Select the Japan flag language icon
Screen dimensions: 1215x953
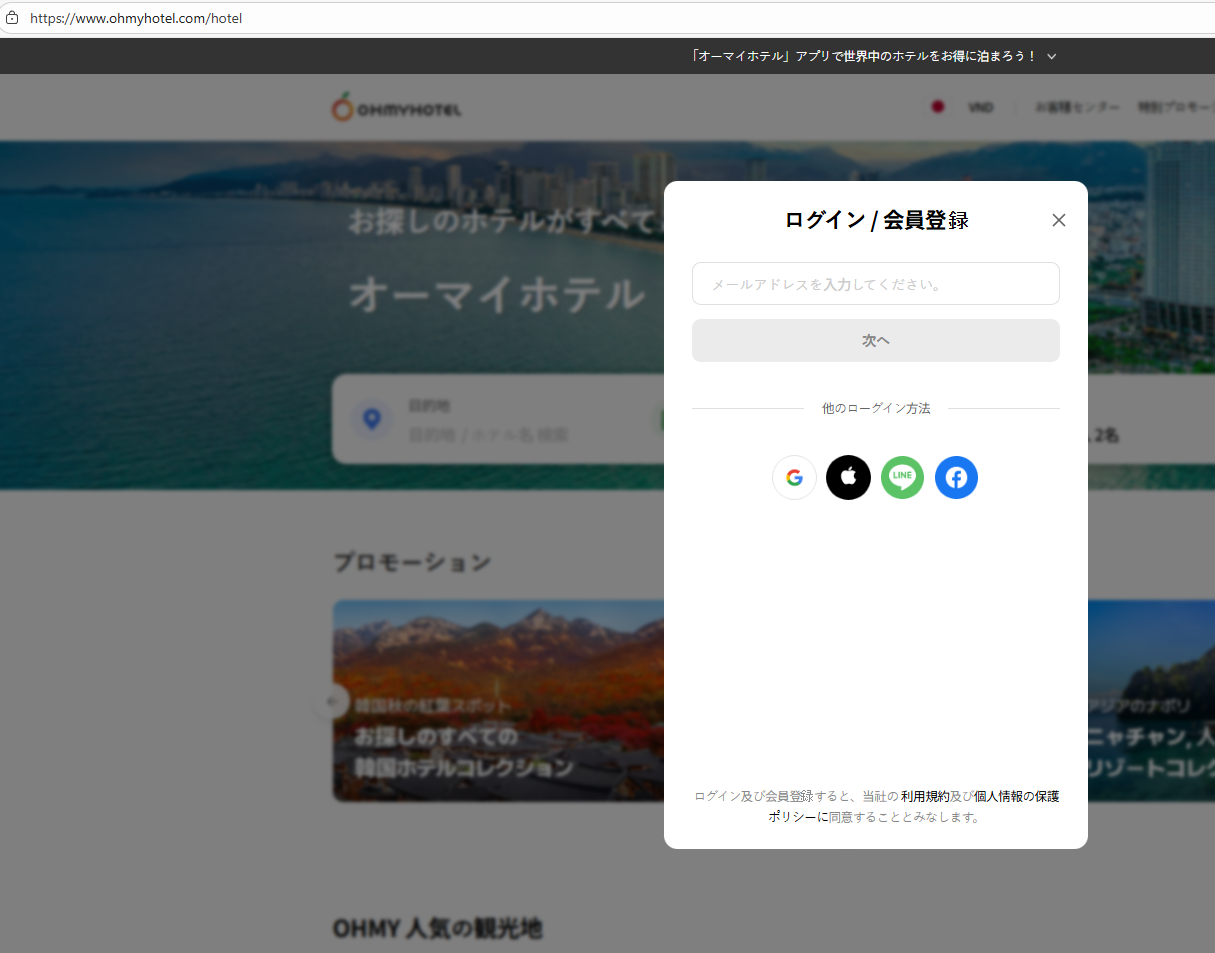point(938,107)
